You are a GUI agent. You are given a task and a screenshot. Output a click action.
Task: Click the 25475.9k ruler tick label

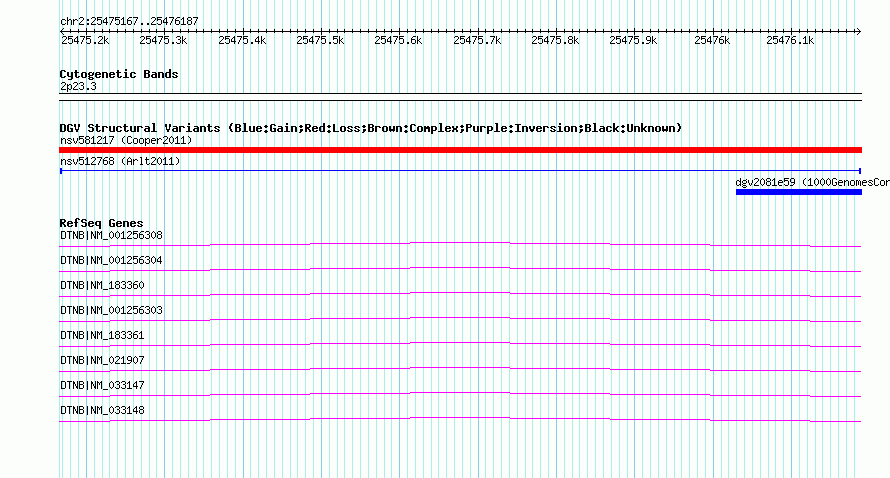(x=633, y=40)
